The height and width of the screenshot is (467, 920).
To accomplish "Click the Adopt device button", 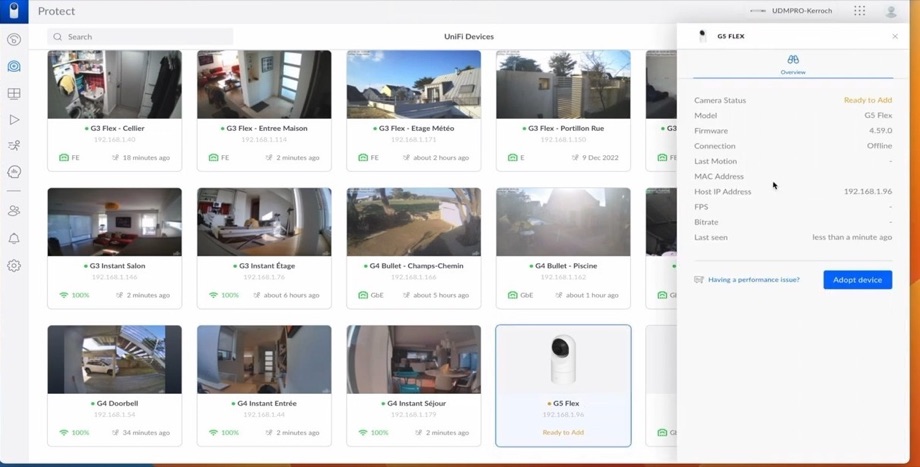I will click(857, 280).
